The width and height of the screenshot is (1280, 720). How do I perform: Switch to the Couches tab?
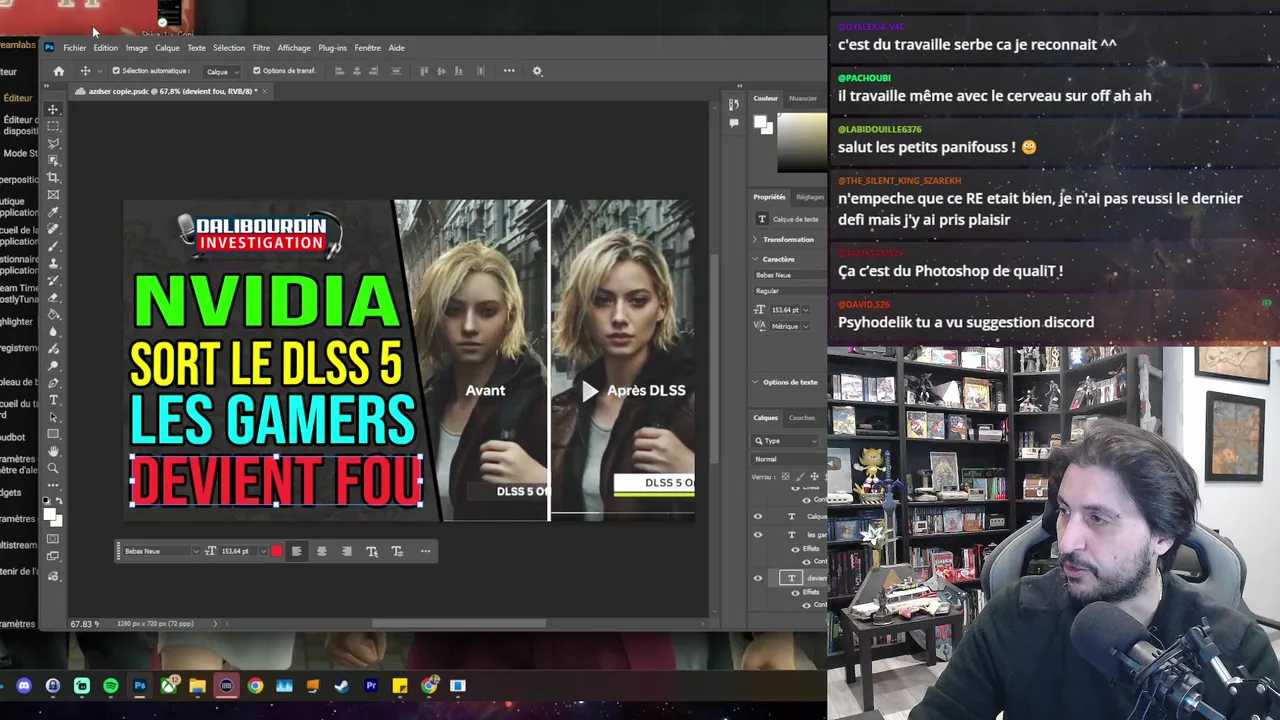802,418
